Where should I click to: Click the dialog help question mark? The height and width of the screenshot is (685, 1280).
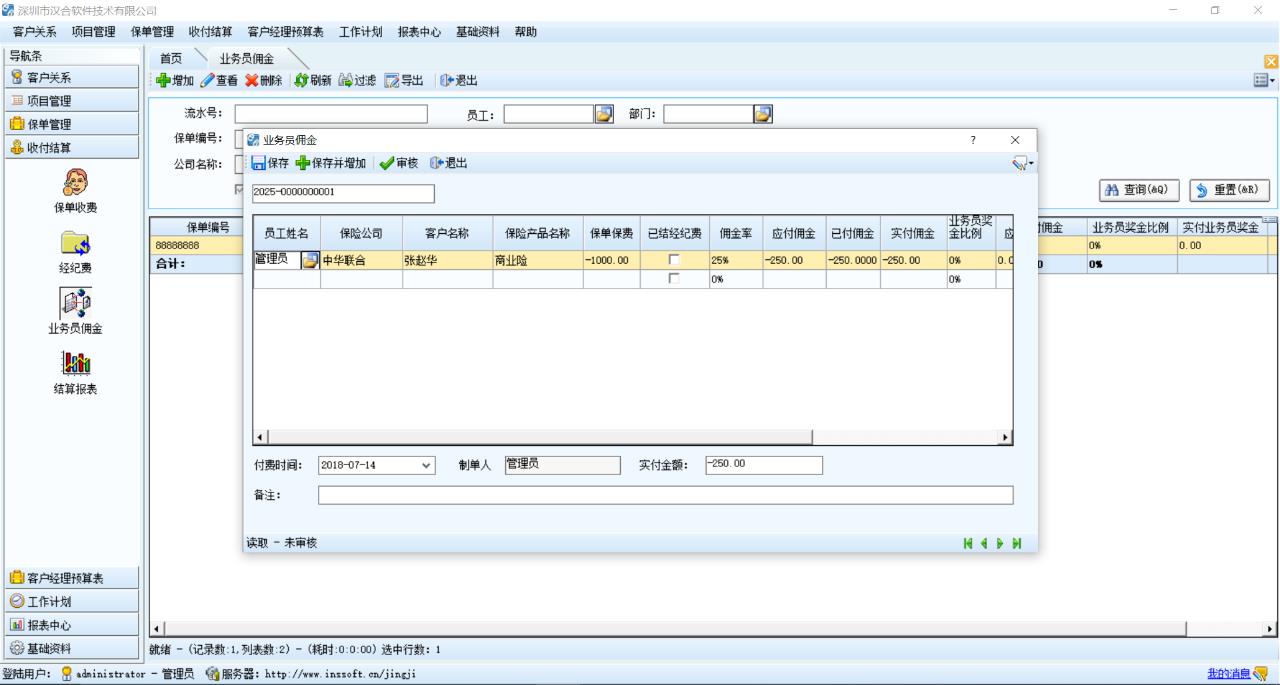[973, 140]
